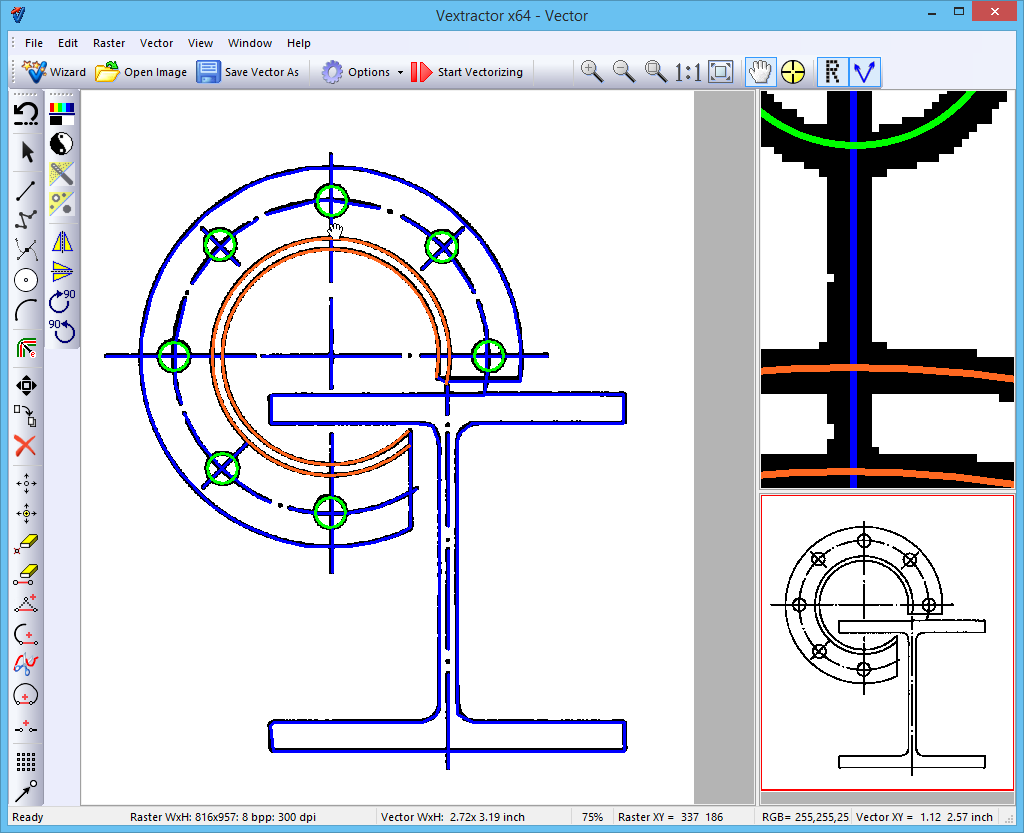Enable the pan hand tool

click(x=759, y=71)
